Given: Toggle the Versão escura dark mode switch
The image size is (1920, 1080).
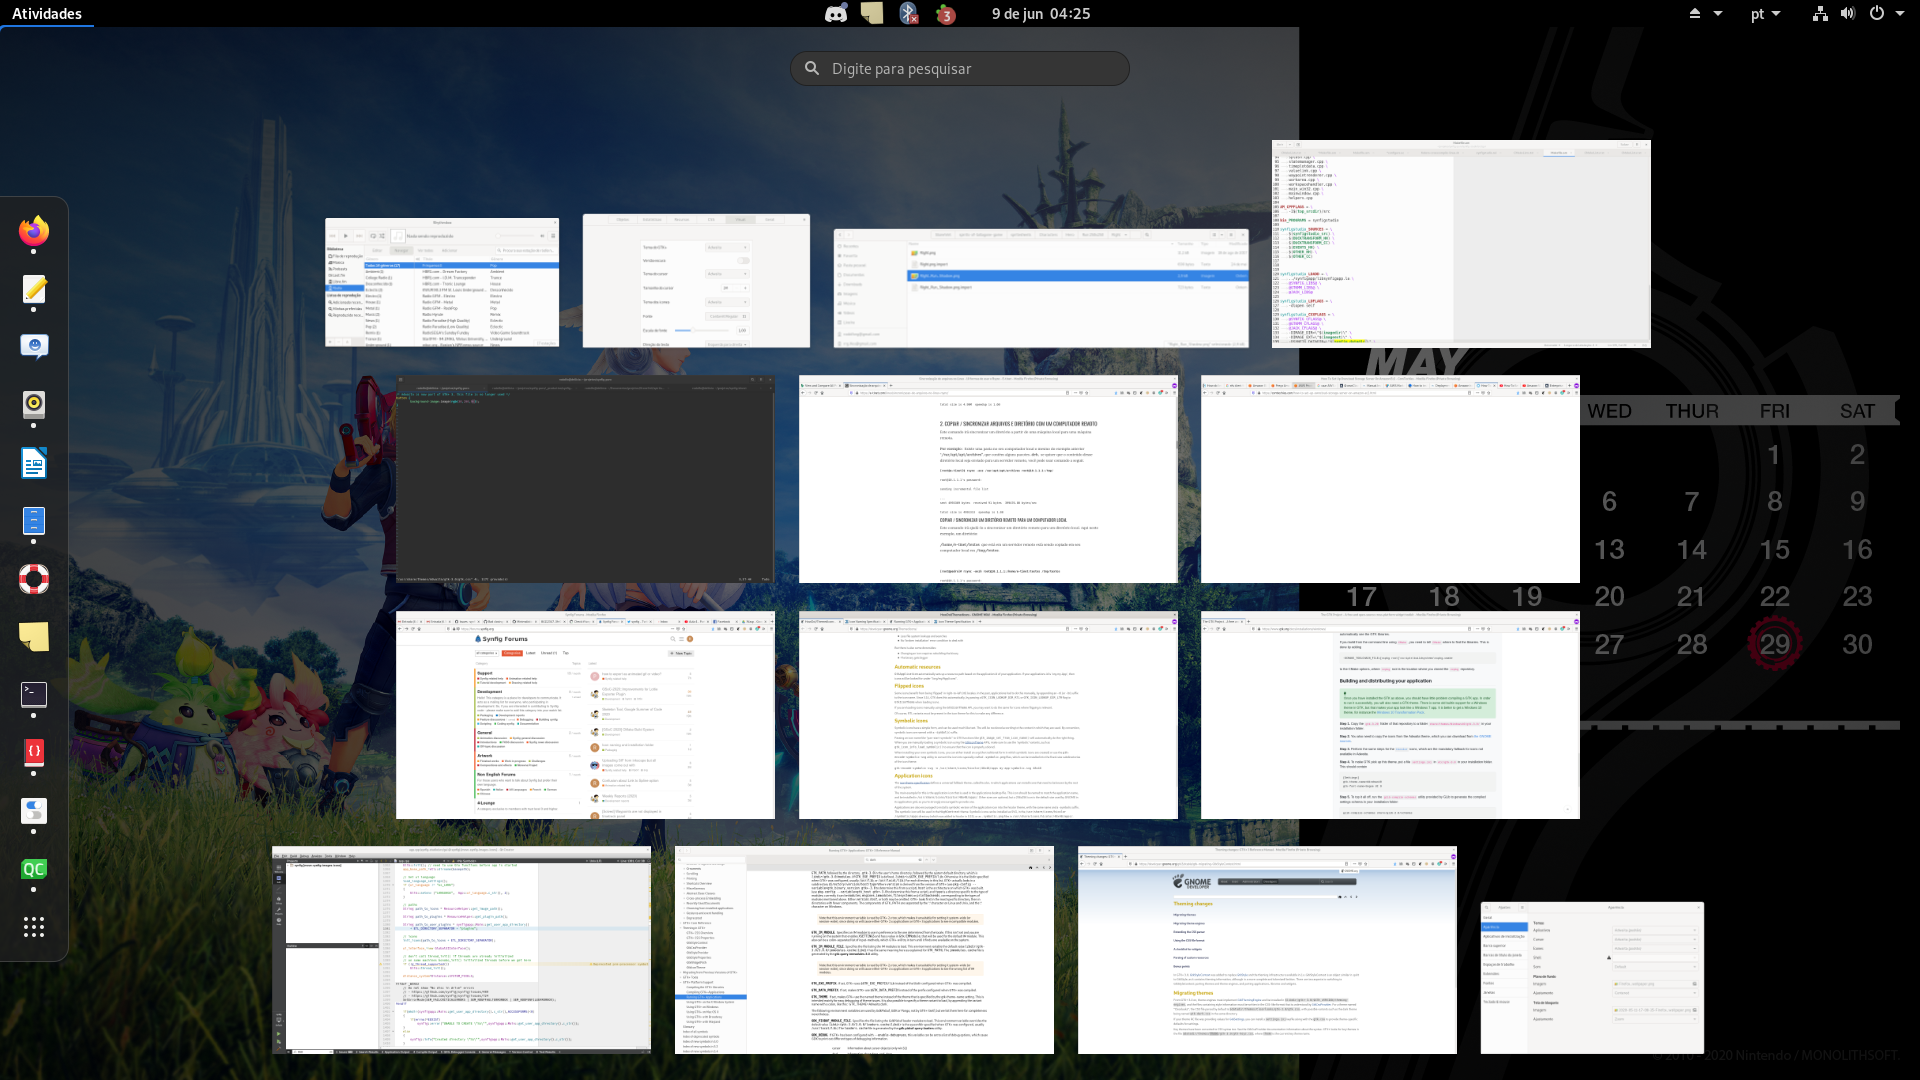Looking at the screenshot, I should pos(743,261).
